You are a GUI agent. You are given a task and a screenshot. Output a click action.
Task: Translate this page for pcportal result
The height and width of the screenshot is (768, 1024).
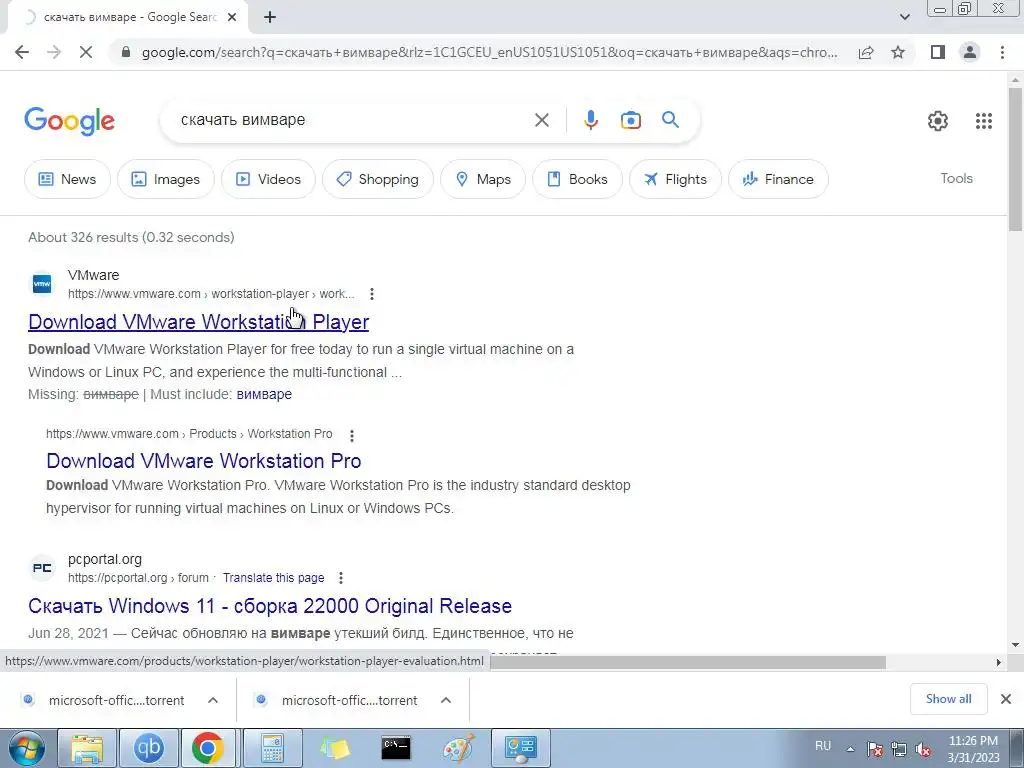tap(273, 578)
